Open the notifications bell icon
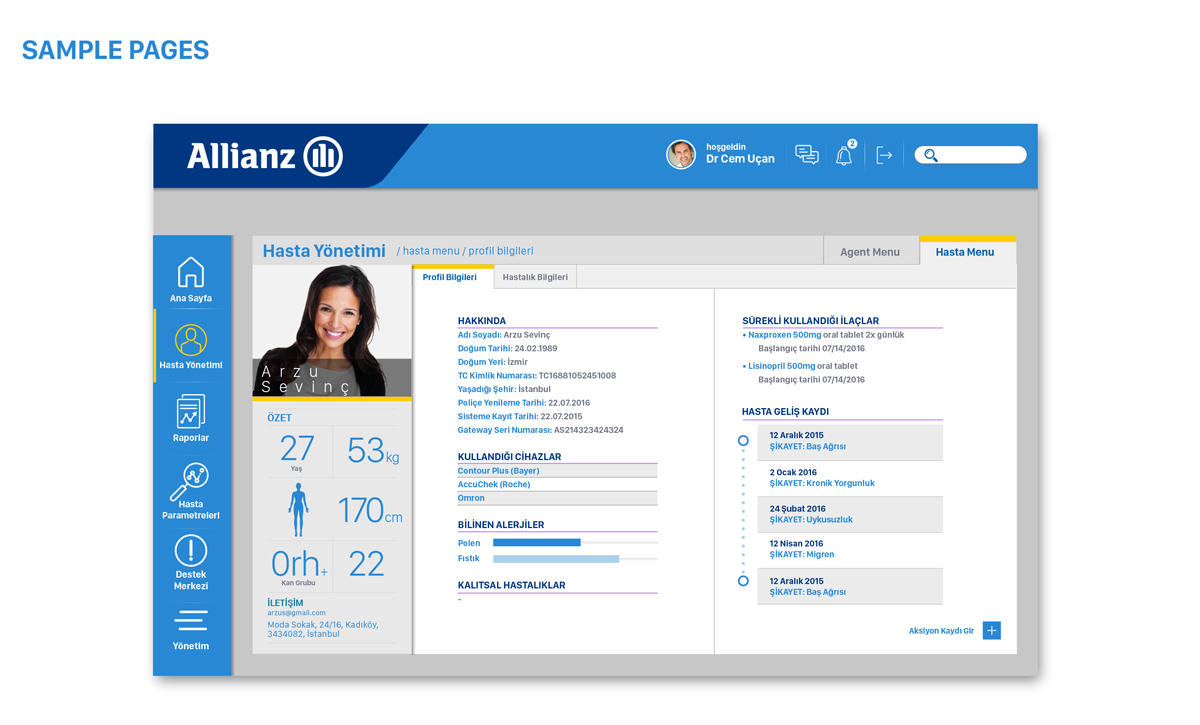 (844, 155)
